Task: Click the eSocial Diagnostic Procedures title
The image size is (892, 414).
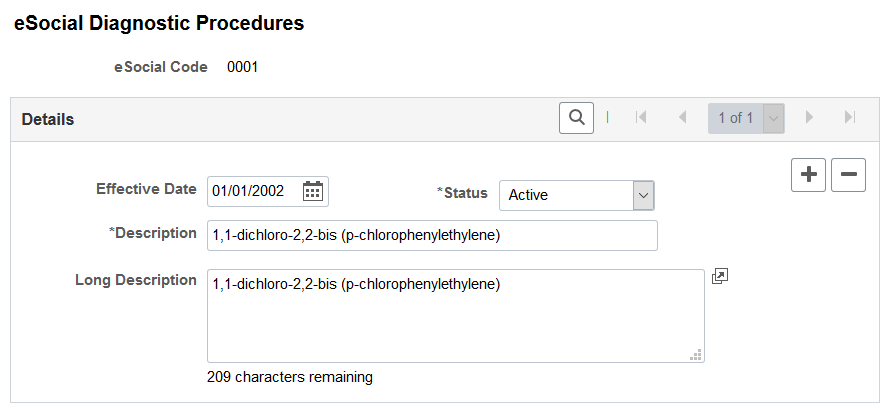Action: coord(159,23)
